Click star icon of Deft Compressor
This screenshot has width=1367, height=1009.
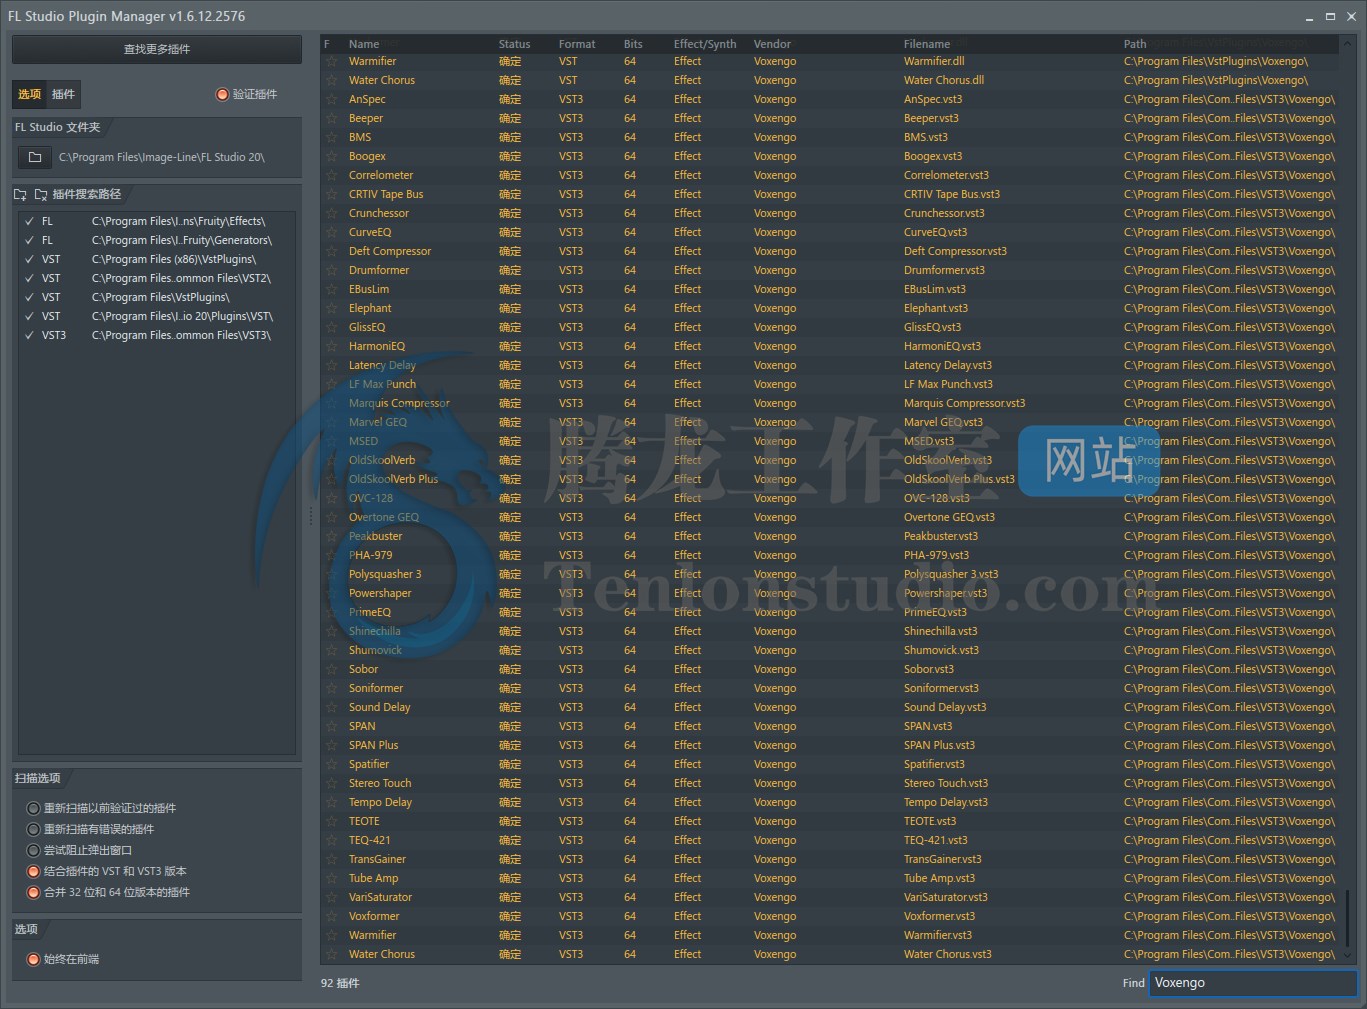(331, 251)
